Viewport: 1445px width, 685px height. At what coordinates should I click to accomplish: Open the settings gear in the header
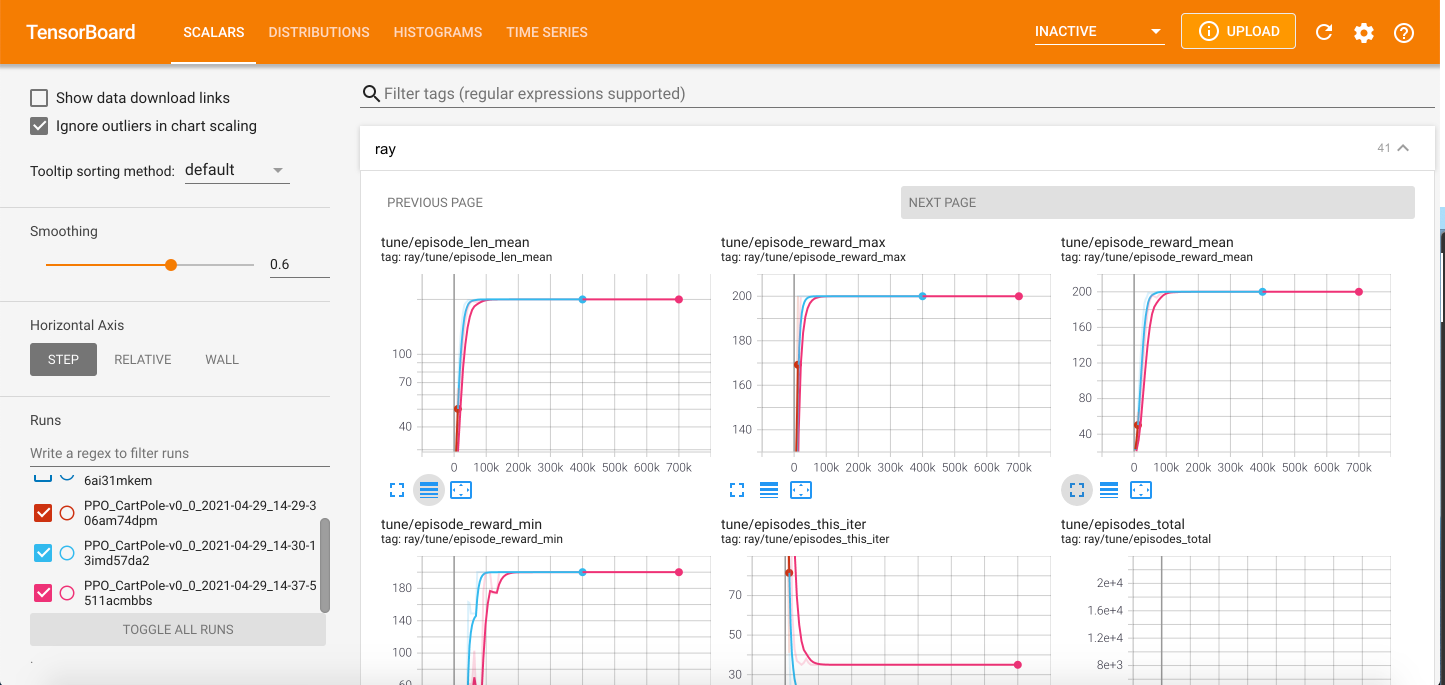[1364, 32]
